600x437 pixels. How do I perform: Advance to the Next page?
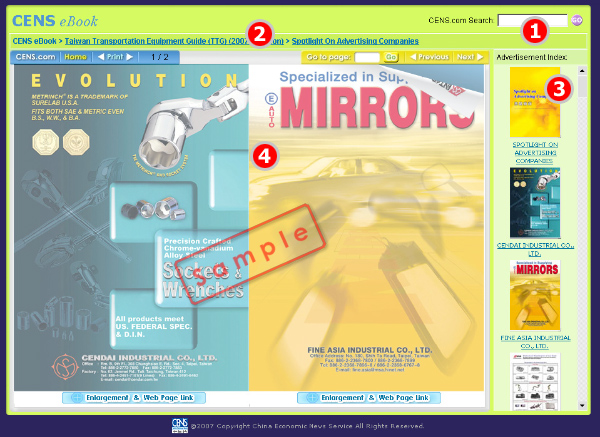(469, 57)
